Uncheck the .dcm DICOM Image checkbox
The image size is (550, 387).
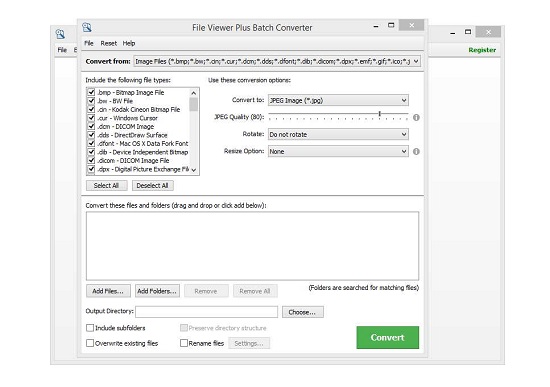coord(91,126)
